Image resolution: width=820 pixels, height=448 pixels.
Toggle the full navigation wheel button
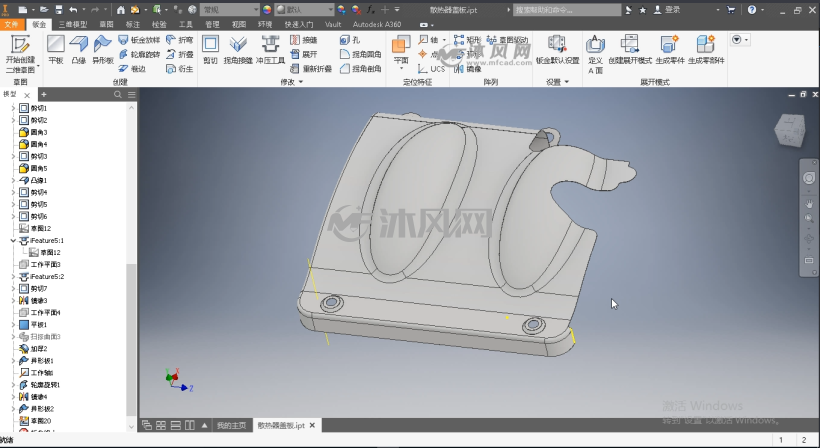click(809, 178)
